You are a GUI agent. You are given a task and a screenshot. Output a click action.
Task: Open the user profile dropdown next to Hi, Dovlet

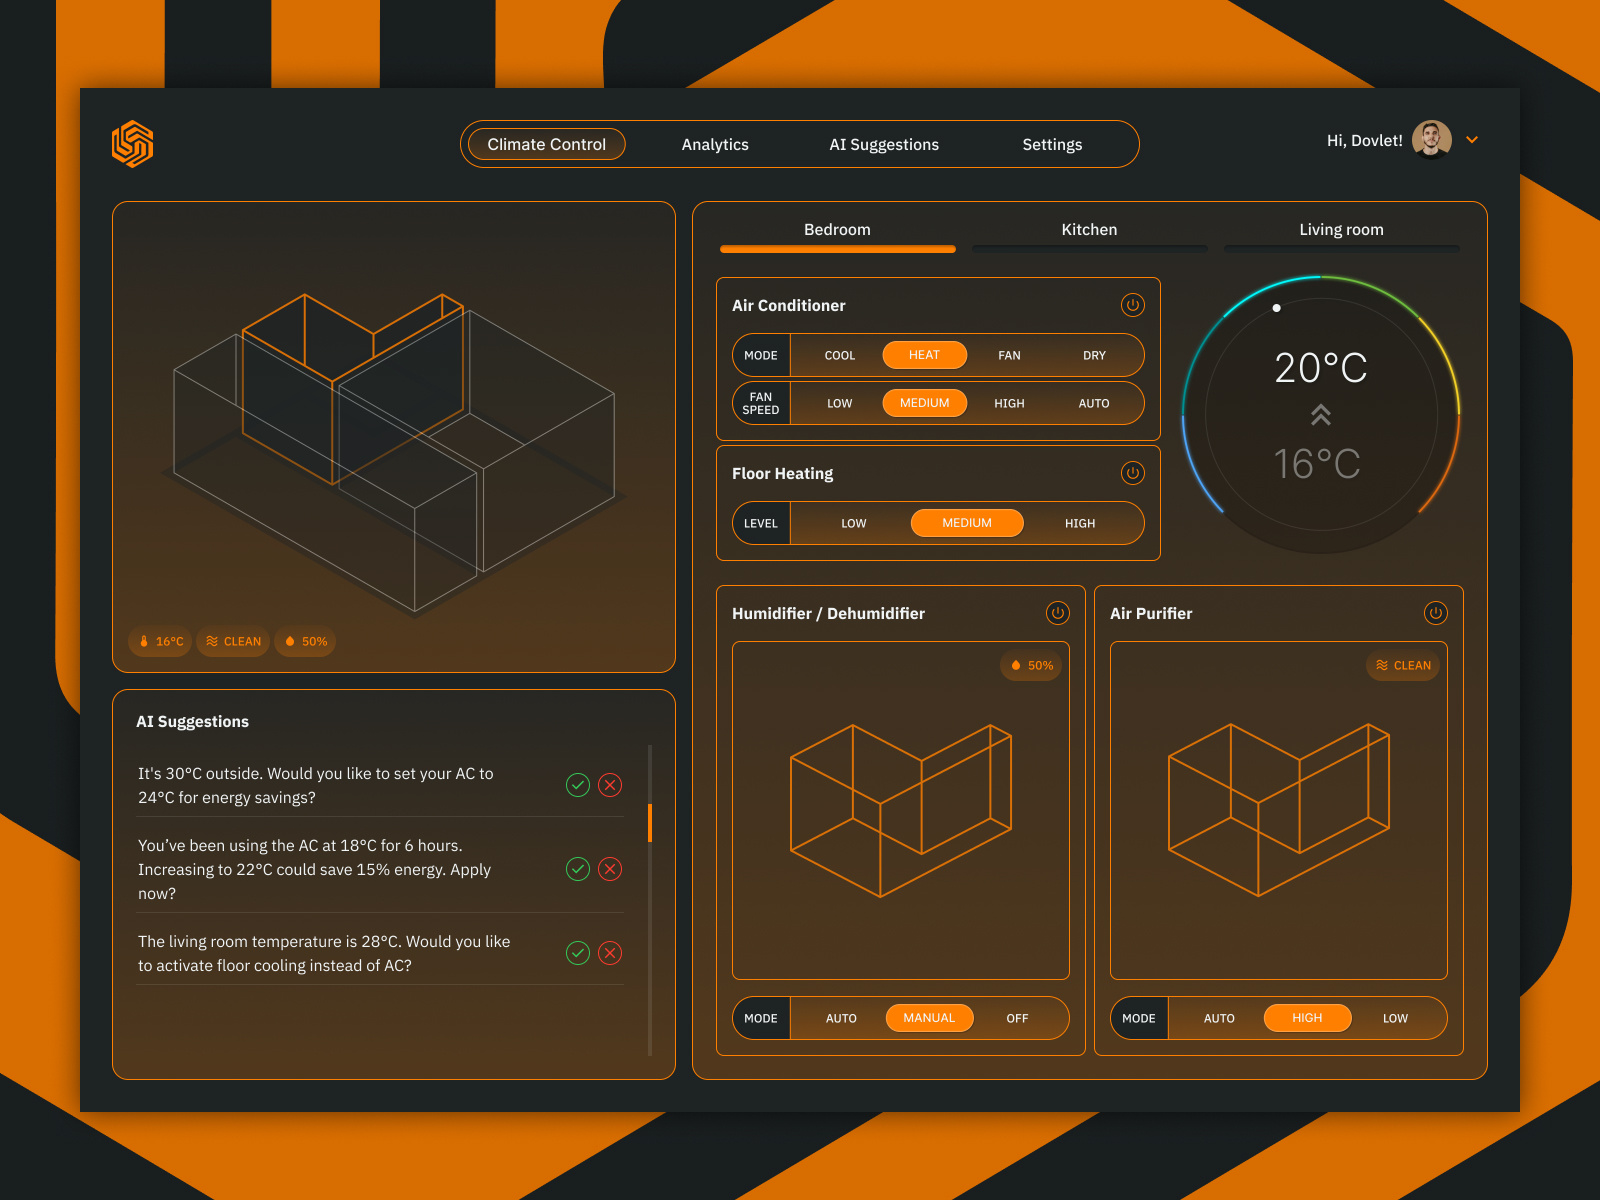click(1471, 140)
